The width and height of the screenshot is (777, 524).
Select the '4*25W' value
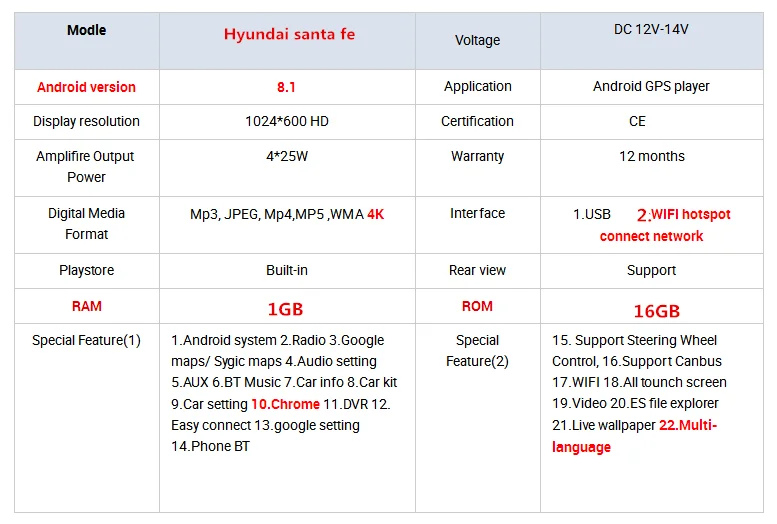(x=287, y=157)
